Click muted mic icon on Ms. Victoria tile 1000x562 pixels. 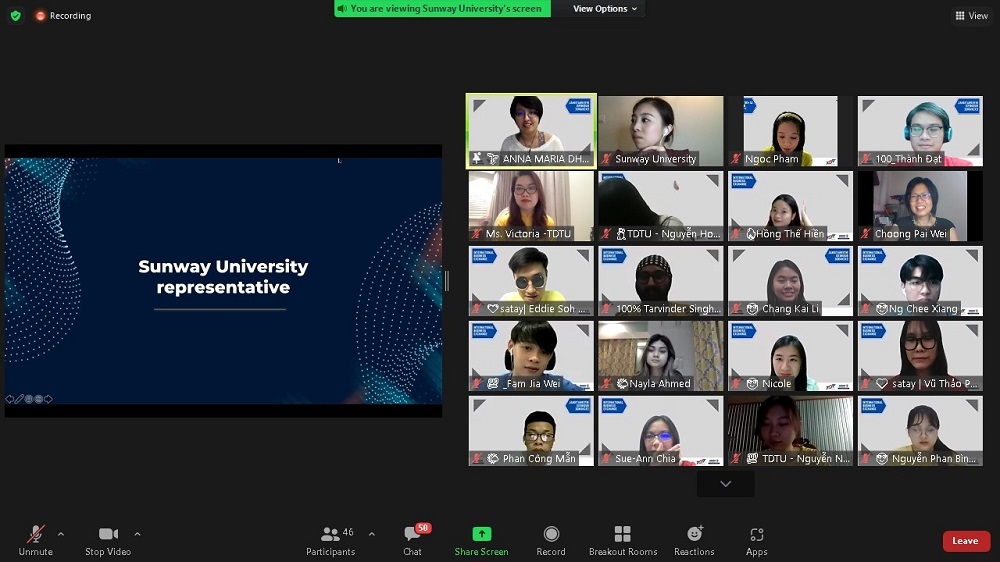[x=476, y=234]
